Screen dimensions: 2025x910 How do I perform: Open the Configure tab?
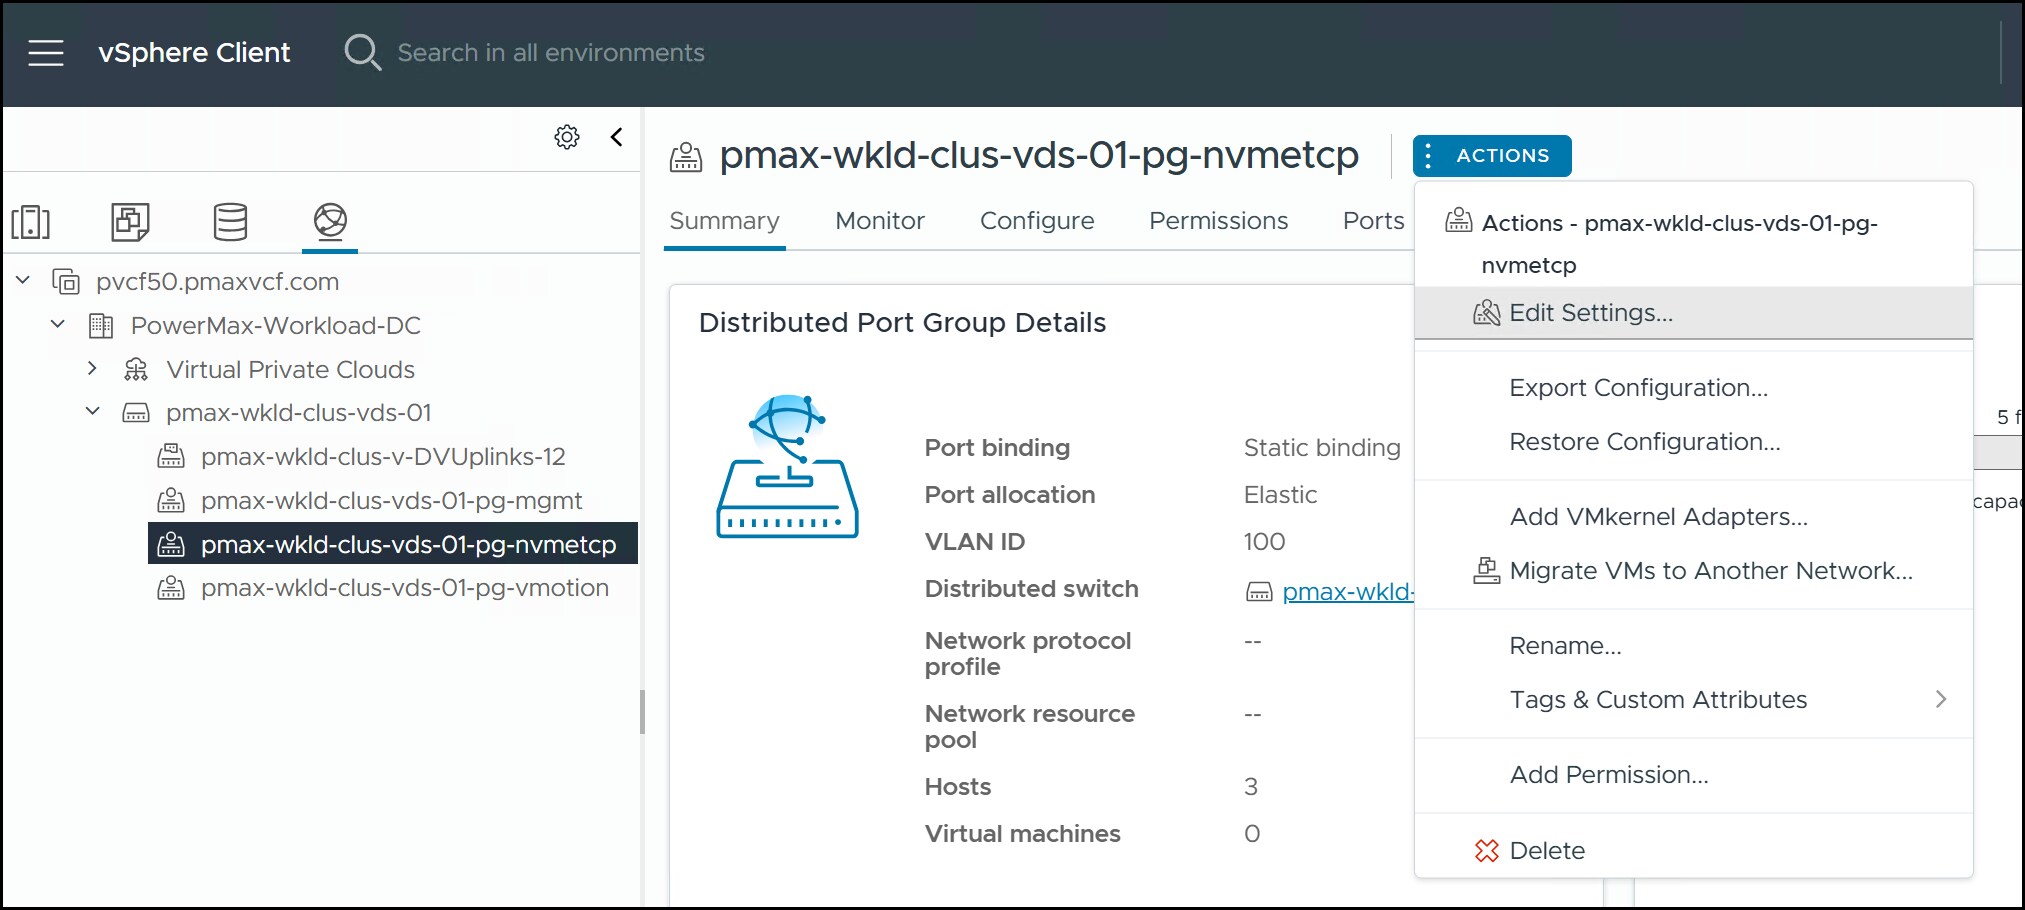tap(1037, 221)
